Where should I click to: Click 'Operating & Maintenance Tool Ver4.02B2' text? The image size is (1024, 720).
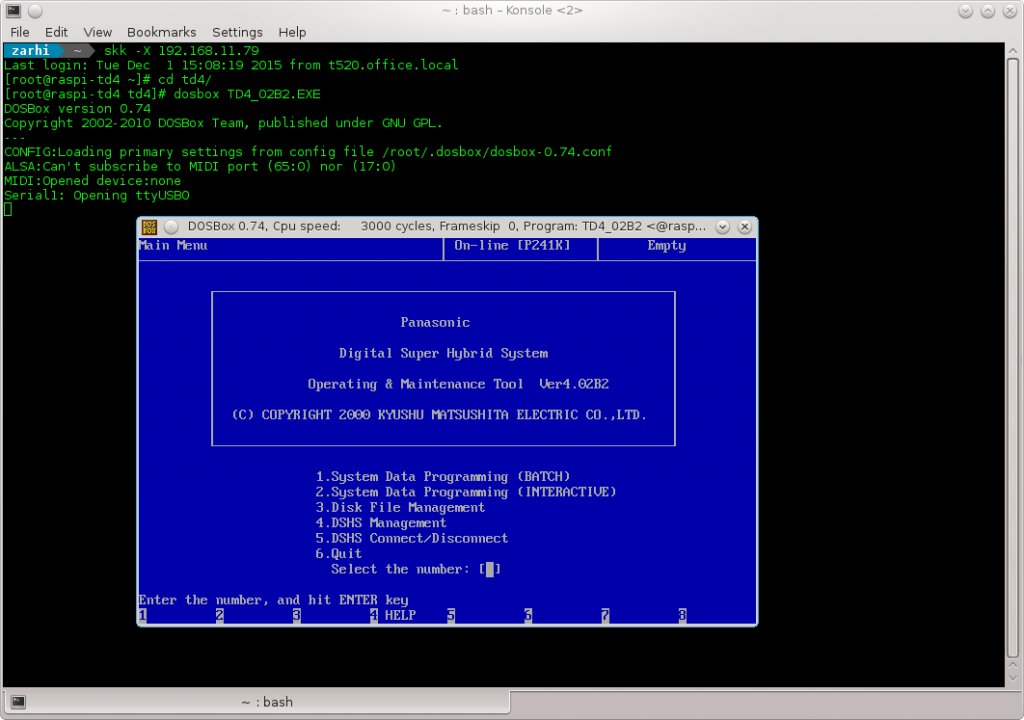(458, 384)
